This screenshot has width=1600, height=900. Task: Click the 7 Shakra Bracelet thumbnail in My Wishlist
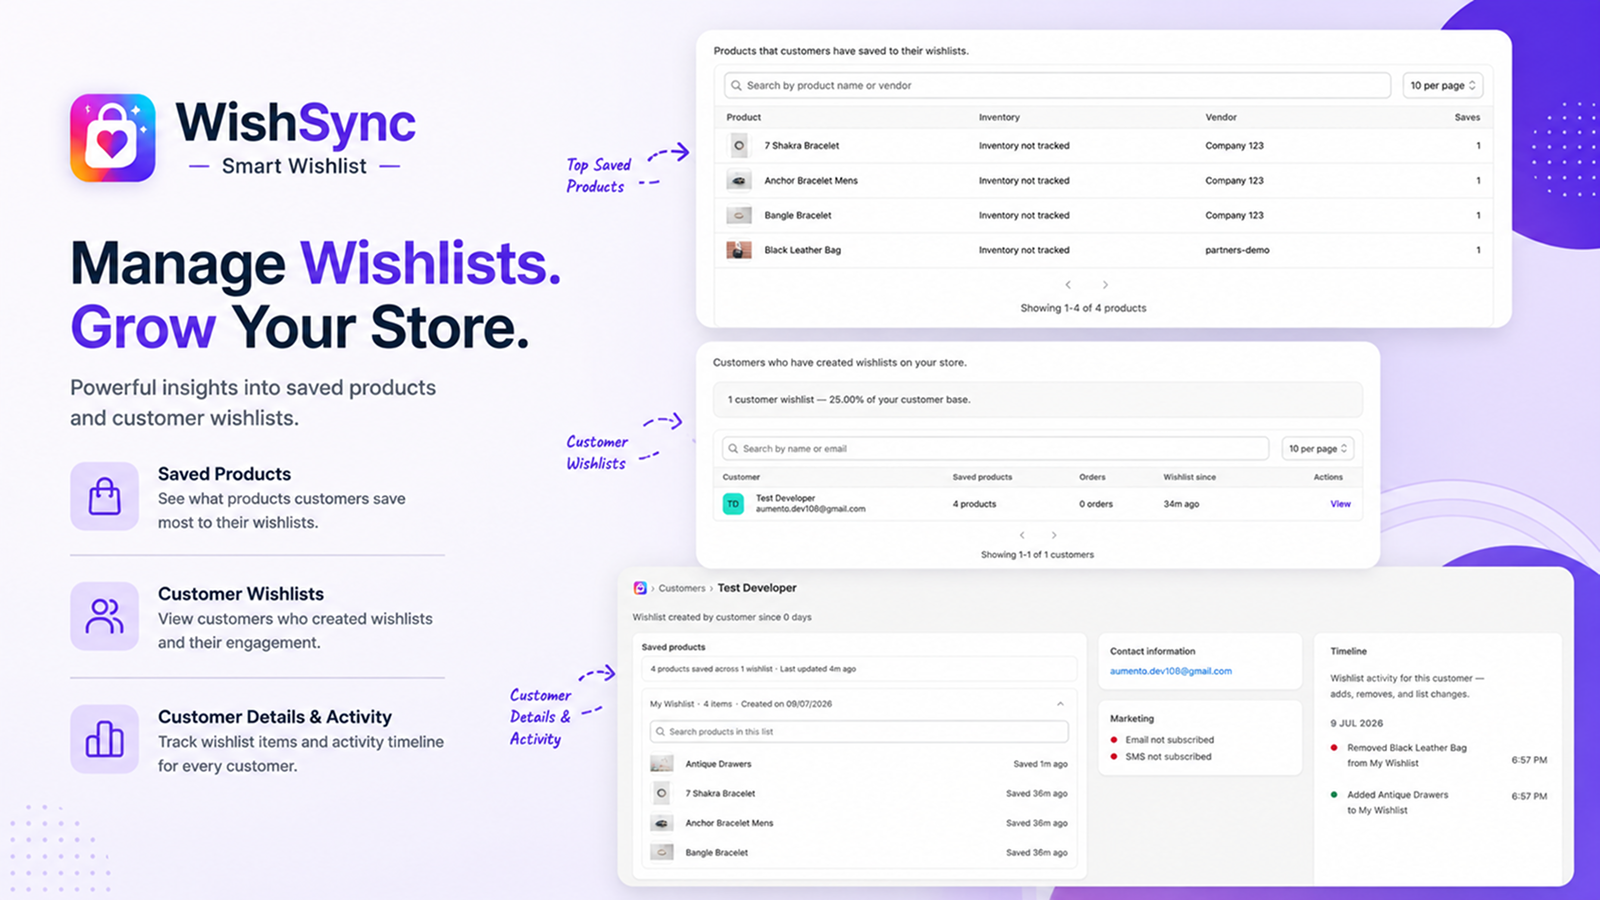click(x=661, y=793)
